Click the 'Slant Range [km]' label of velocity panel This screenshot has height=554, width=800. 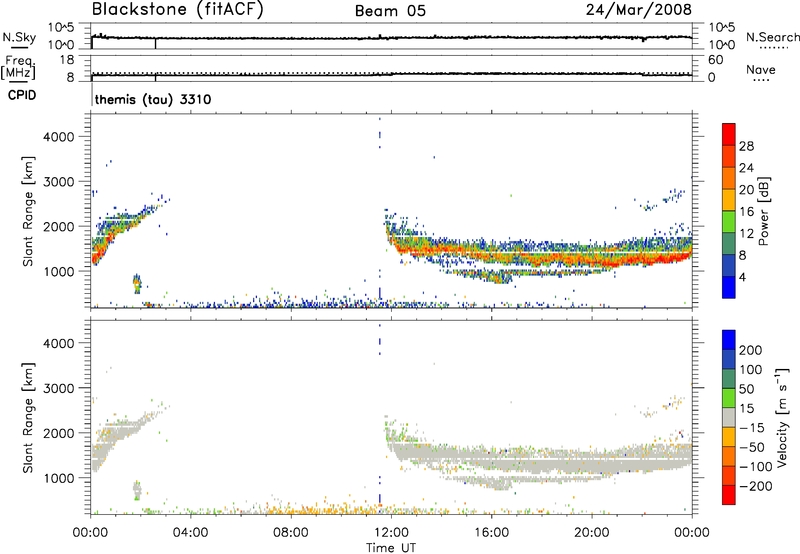28,418
